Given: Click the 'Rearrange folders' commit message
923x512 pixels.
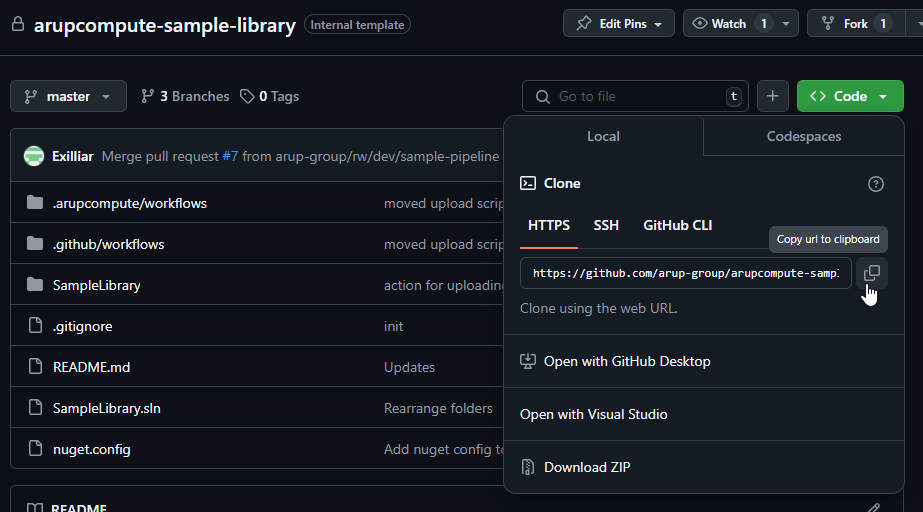Looking at the screenshot, I should (x=438, y=407).
